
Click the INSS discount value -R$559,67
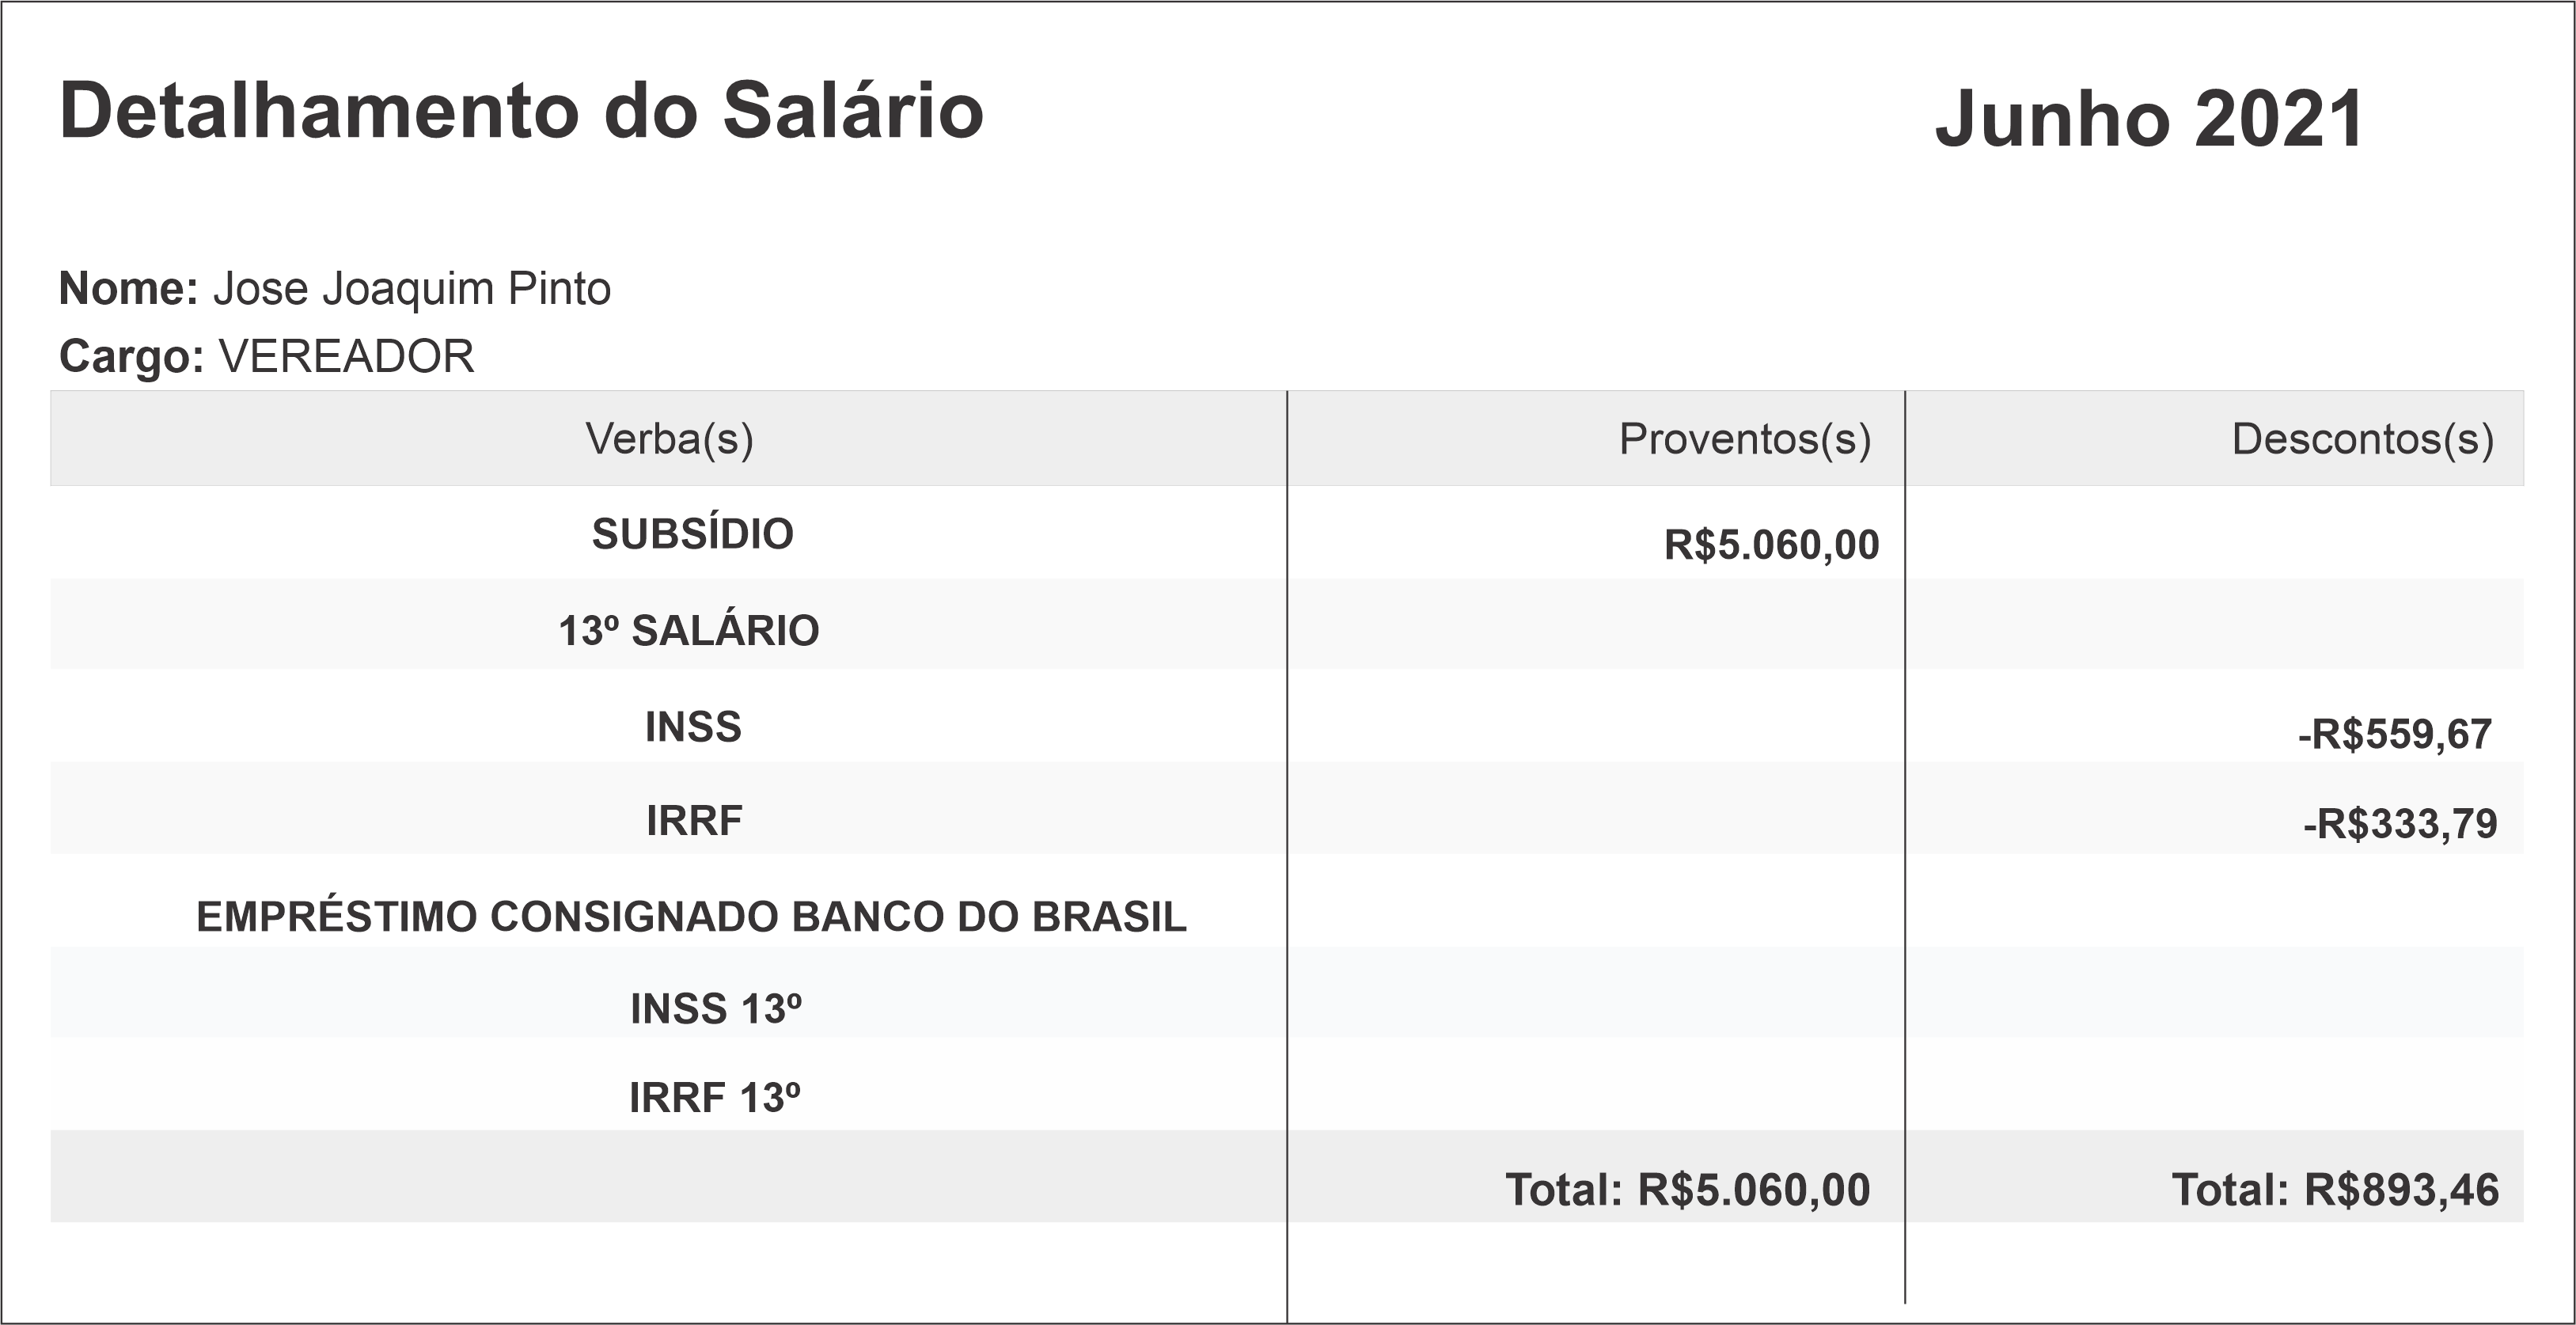(x=2394, y=735)
